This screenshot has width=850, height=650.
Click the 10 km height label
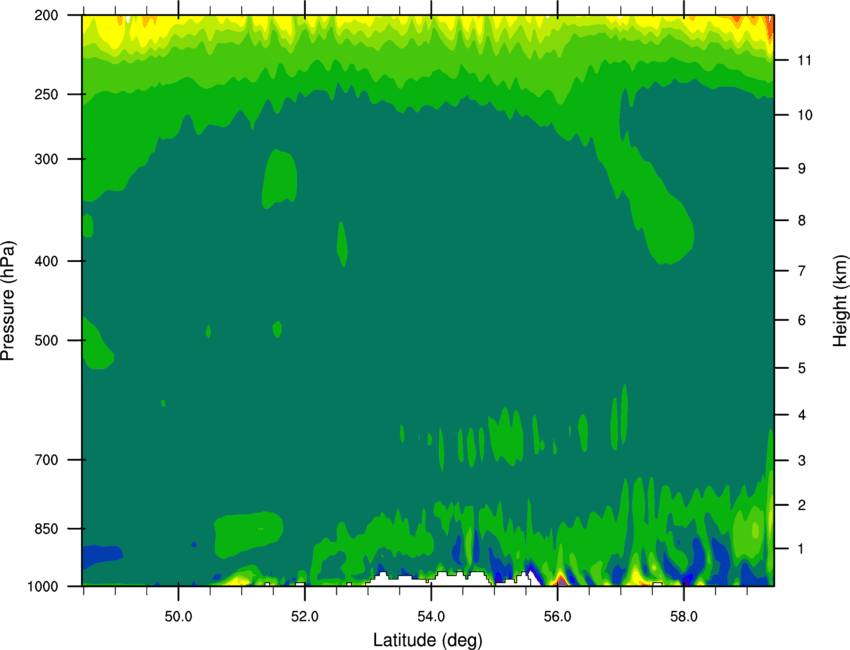804,115
